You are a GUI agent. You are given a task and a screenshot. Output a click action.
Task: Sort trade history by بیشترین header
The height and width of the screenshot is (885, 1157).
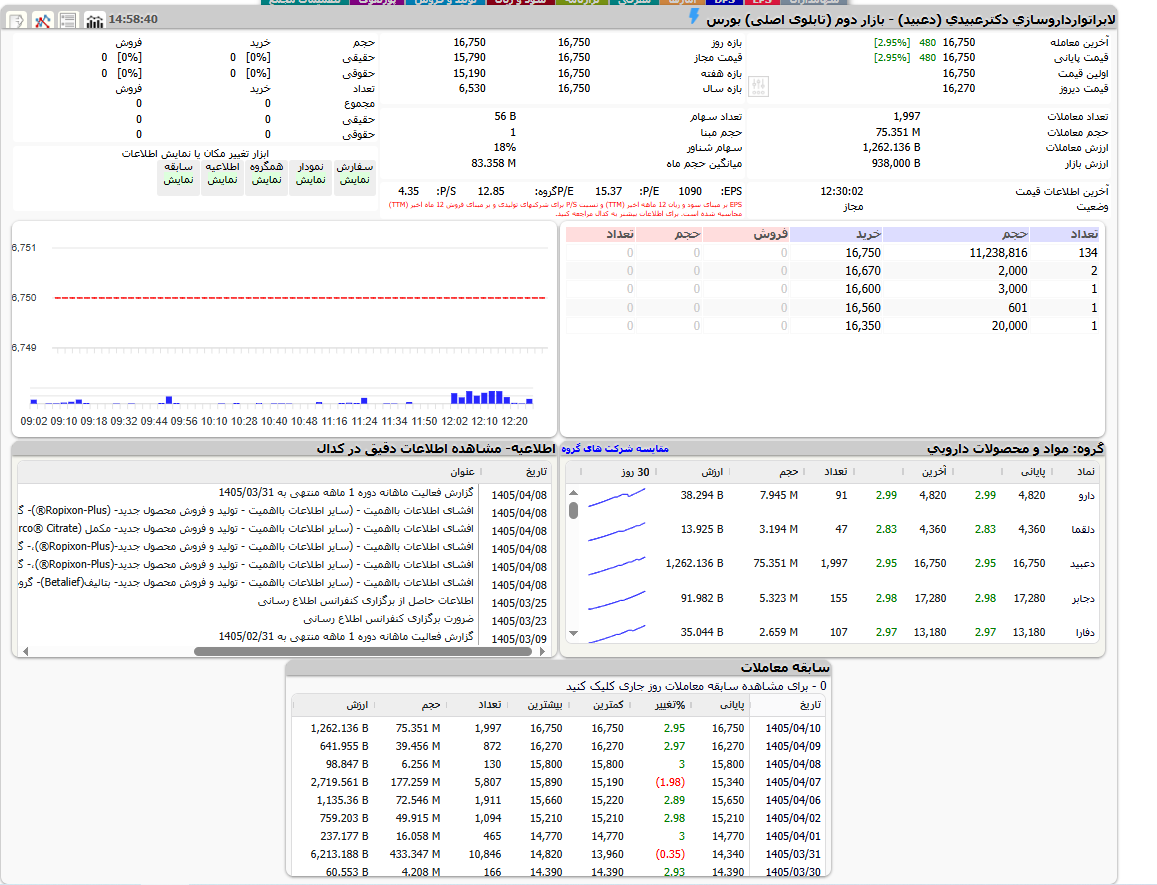[545, 705]
